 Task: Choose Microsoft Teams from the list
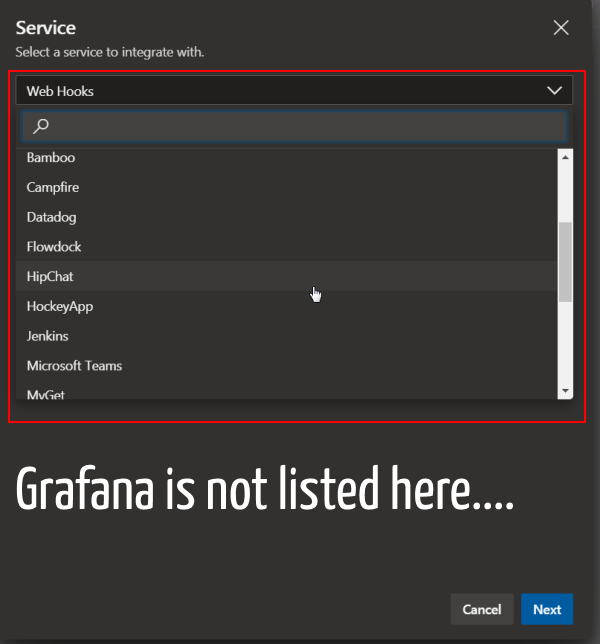[286, 366]
